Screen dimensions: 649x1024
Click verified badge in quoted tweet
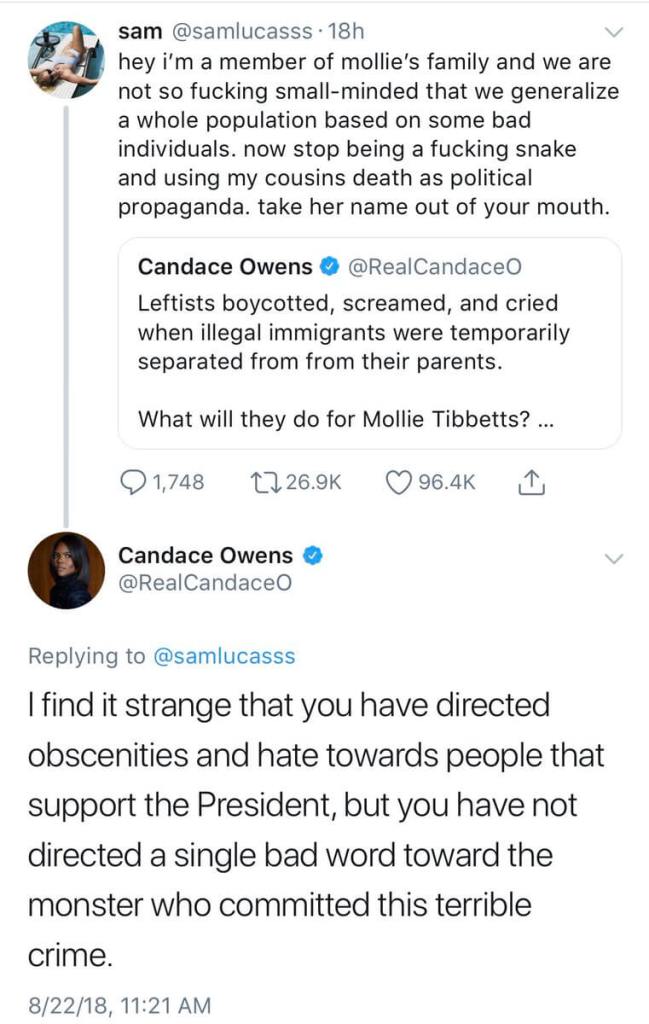point(329,267)
